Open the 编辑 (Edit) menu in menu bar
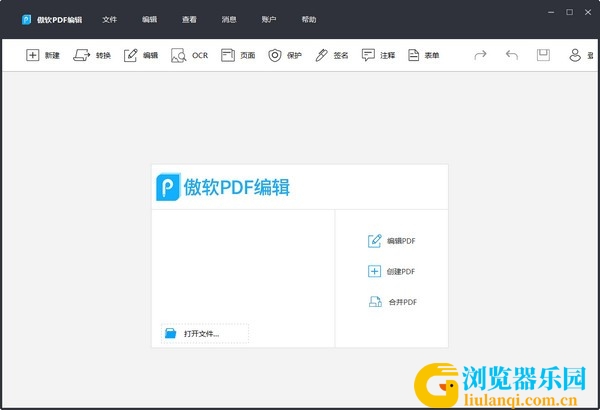This screenshot has height=410, width=600. [x=149, y=20]
